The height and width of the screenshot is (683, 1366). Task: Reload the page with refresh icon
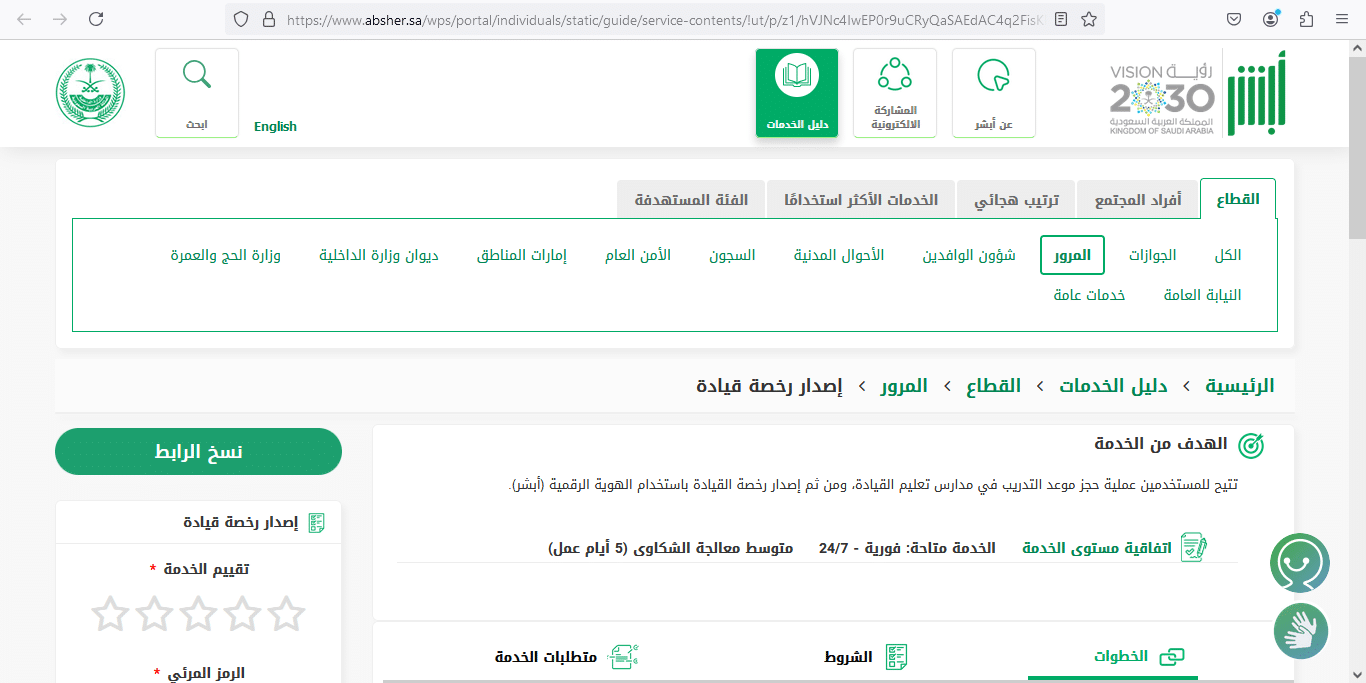click(x=96, y=19)
